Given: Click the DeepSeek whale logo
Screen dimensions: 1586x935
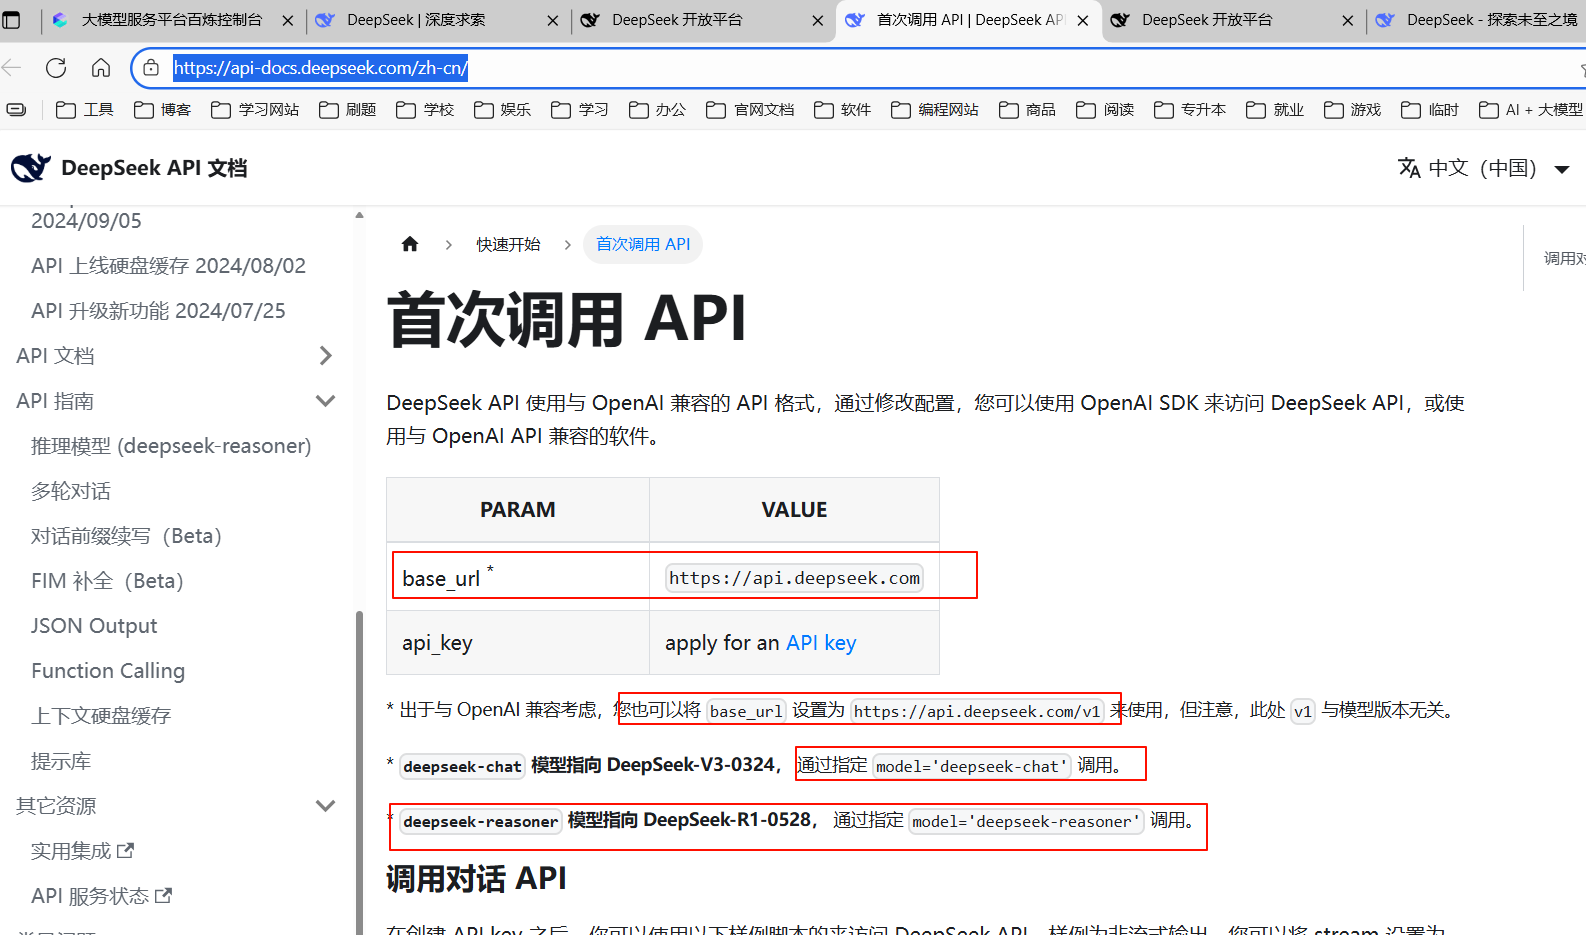Looking at the screenshot, I should pyautogui.click(x=31, y=168).
